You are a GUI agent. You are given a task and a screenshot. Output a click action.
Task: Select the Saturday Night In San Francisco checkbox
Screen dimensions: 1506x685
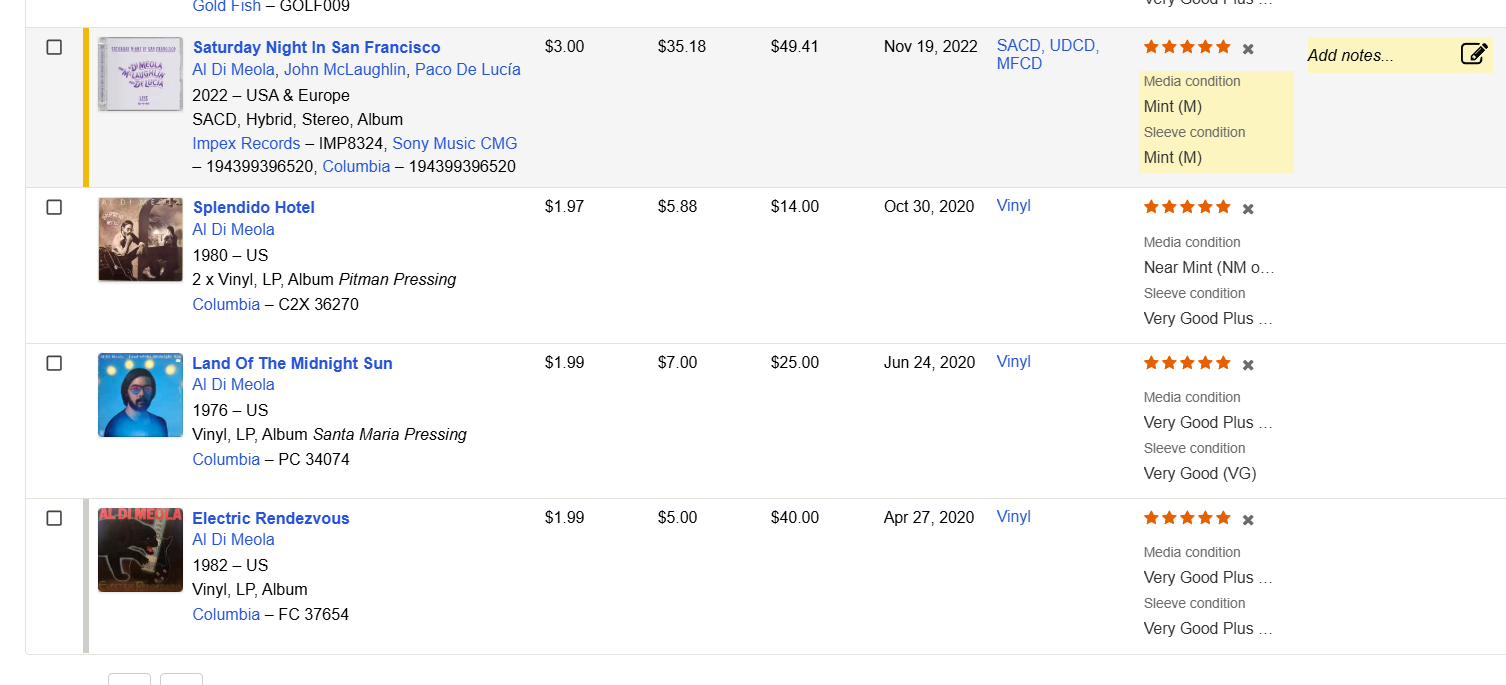coord(54,47)
